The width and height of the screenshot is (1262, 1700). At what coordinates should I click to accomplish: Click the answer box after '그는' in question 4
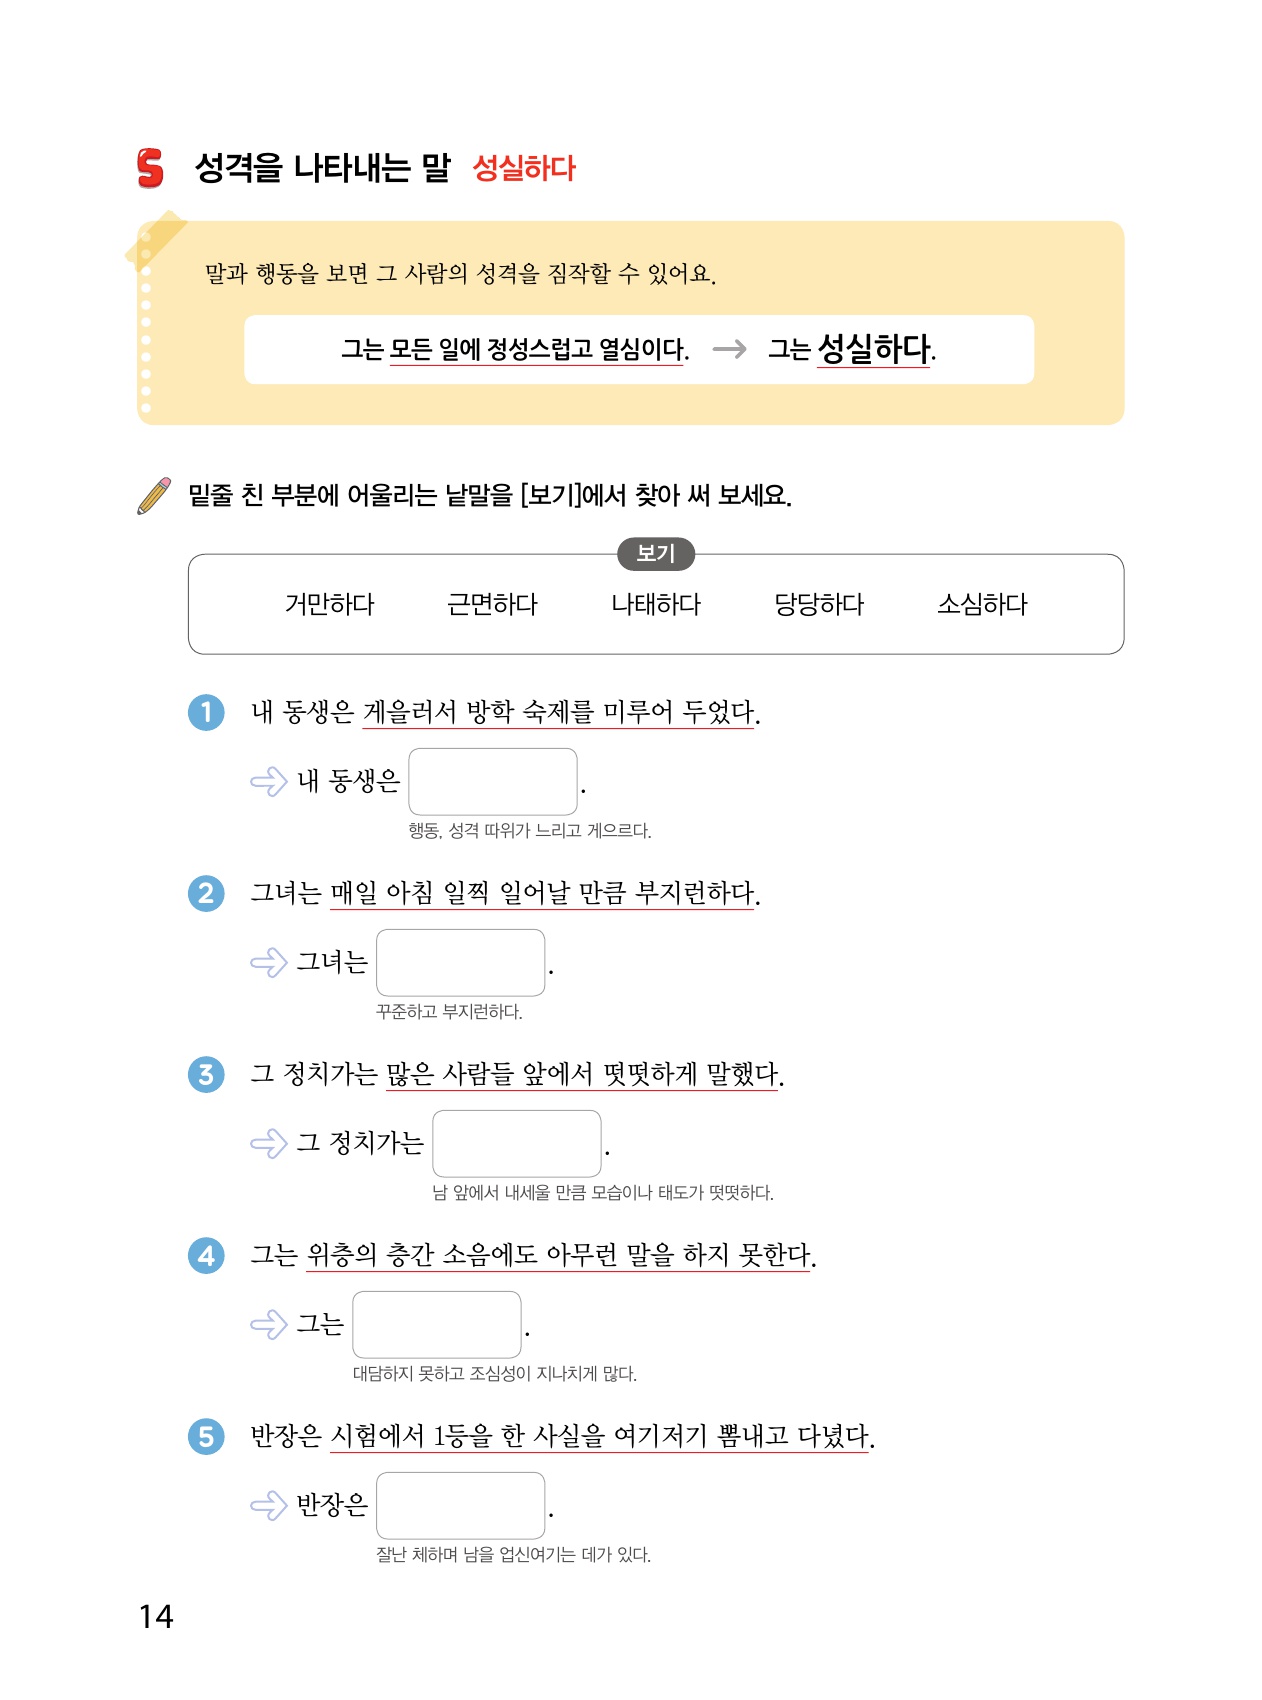coord(437,1324)
